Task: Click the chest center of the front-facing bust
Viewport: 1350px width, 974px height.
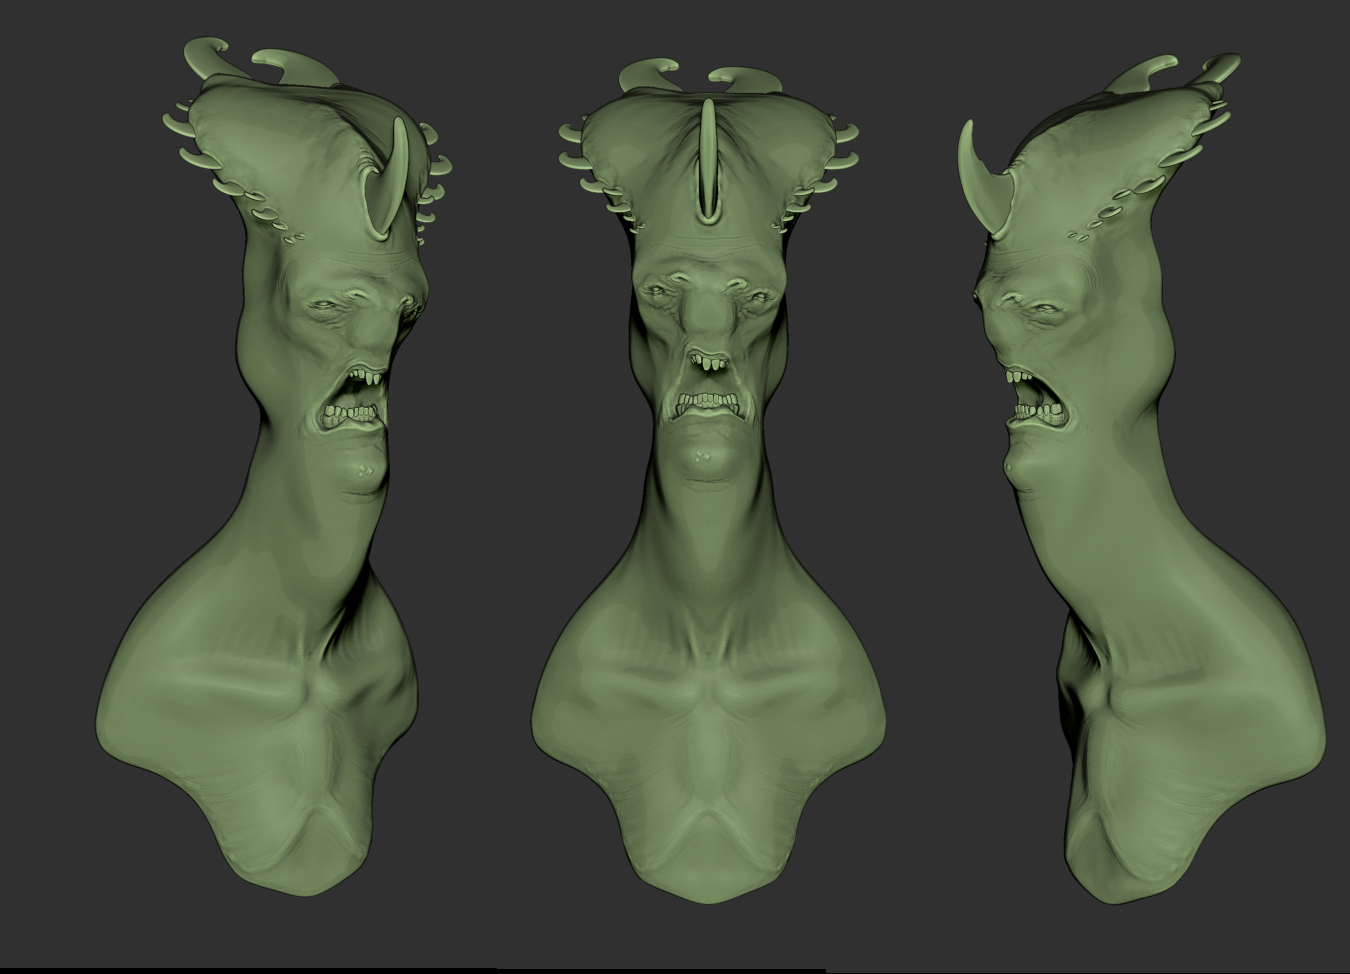Action: (x=708, y=720)
